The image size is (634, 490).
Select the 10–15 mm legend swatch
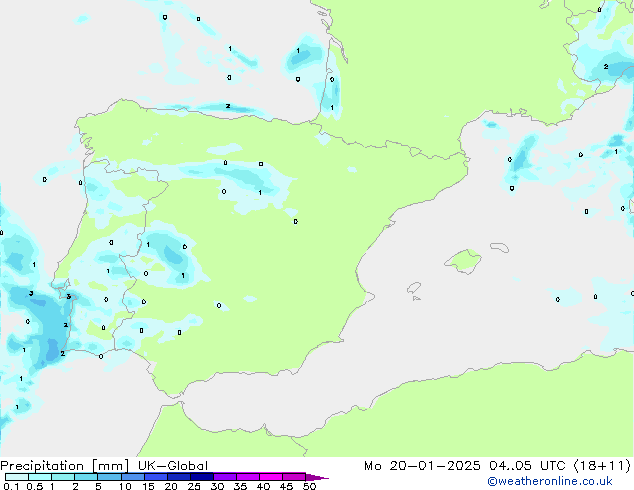pos(132,477)
